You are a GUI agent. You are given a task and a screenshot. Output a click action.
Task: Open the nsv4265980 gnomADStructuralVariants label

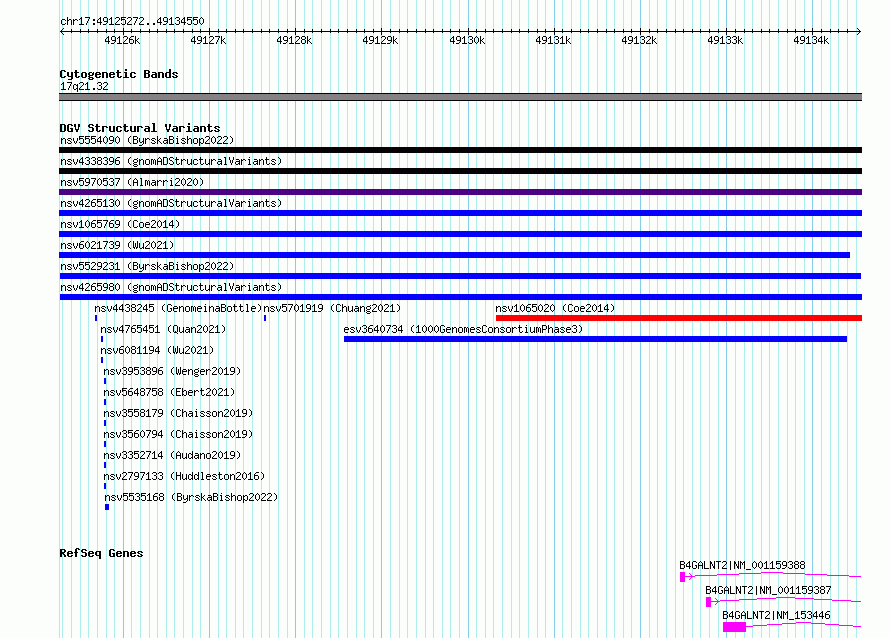click(171, 287)
